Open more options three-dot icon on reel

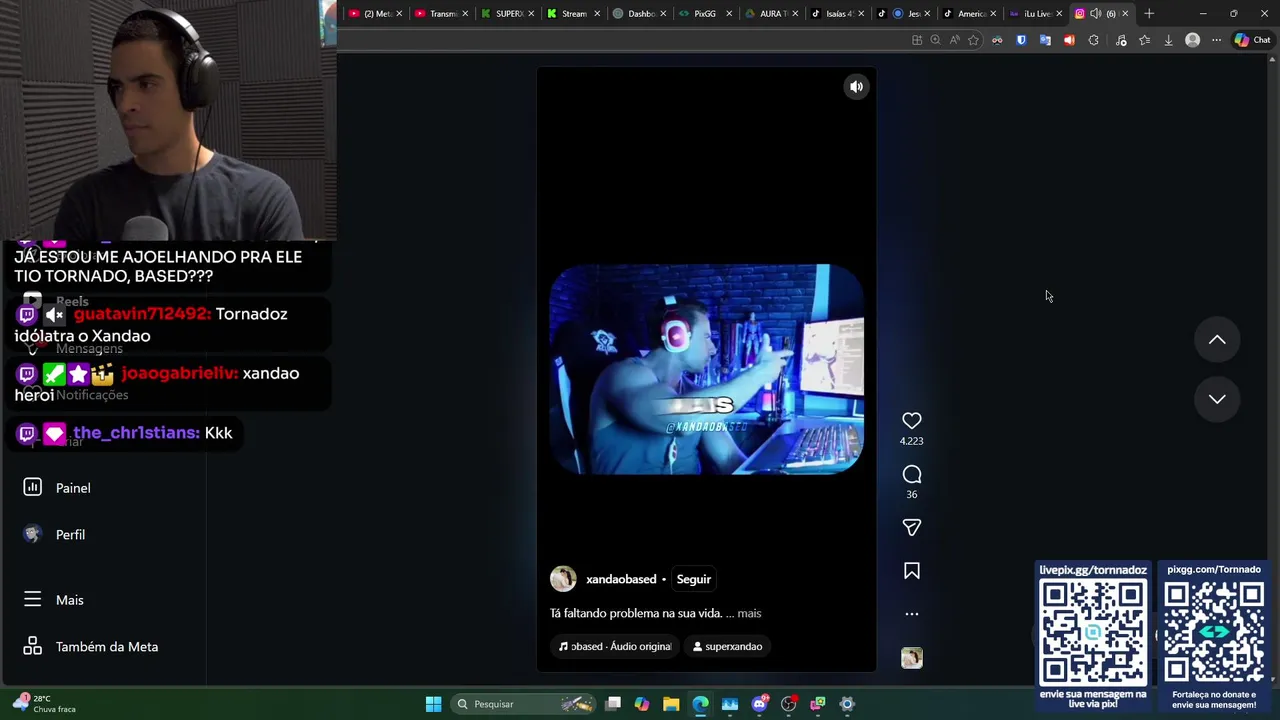coord(911,614)
